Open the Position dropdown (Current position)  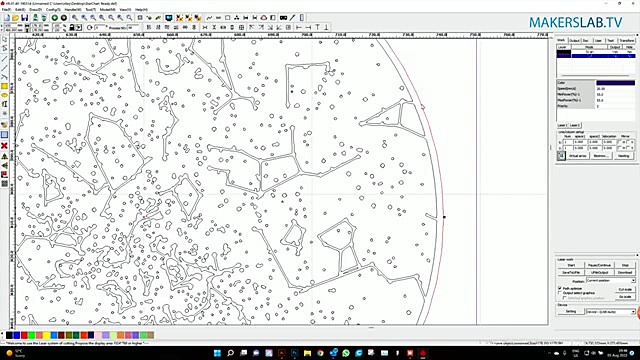point(611,280)
